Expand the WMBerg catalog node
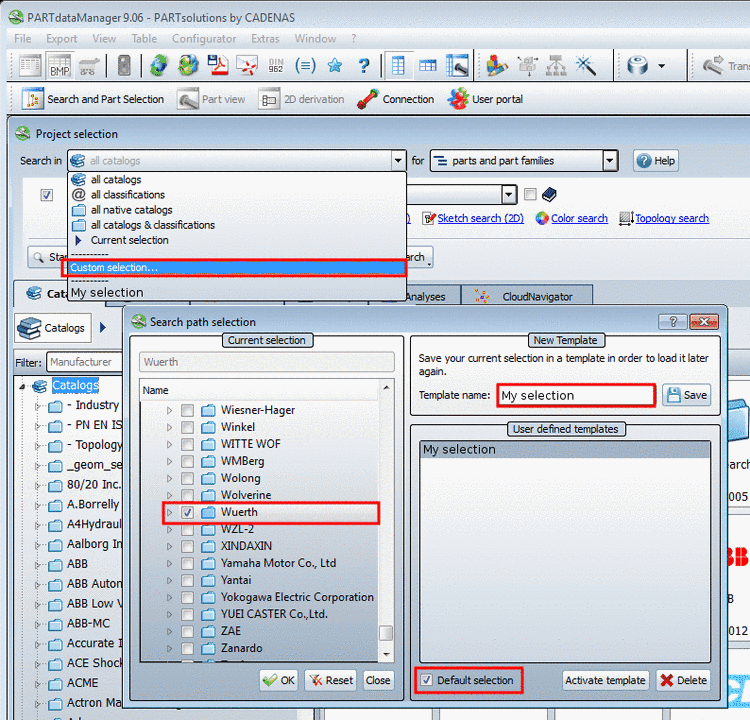 169,461
